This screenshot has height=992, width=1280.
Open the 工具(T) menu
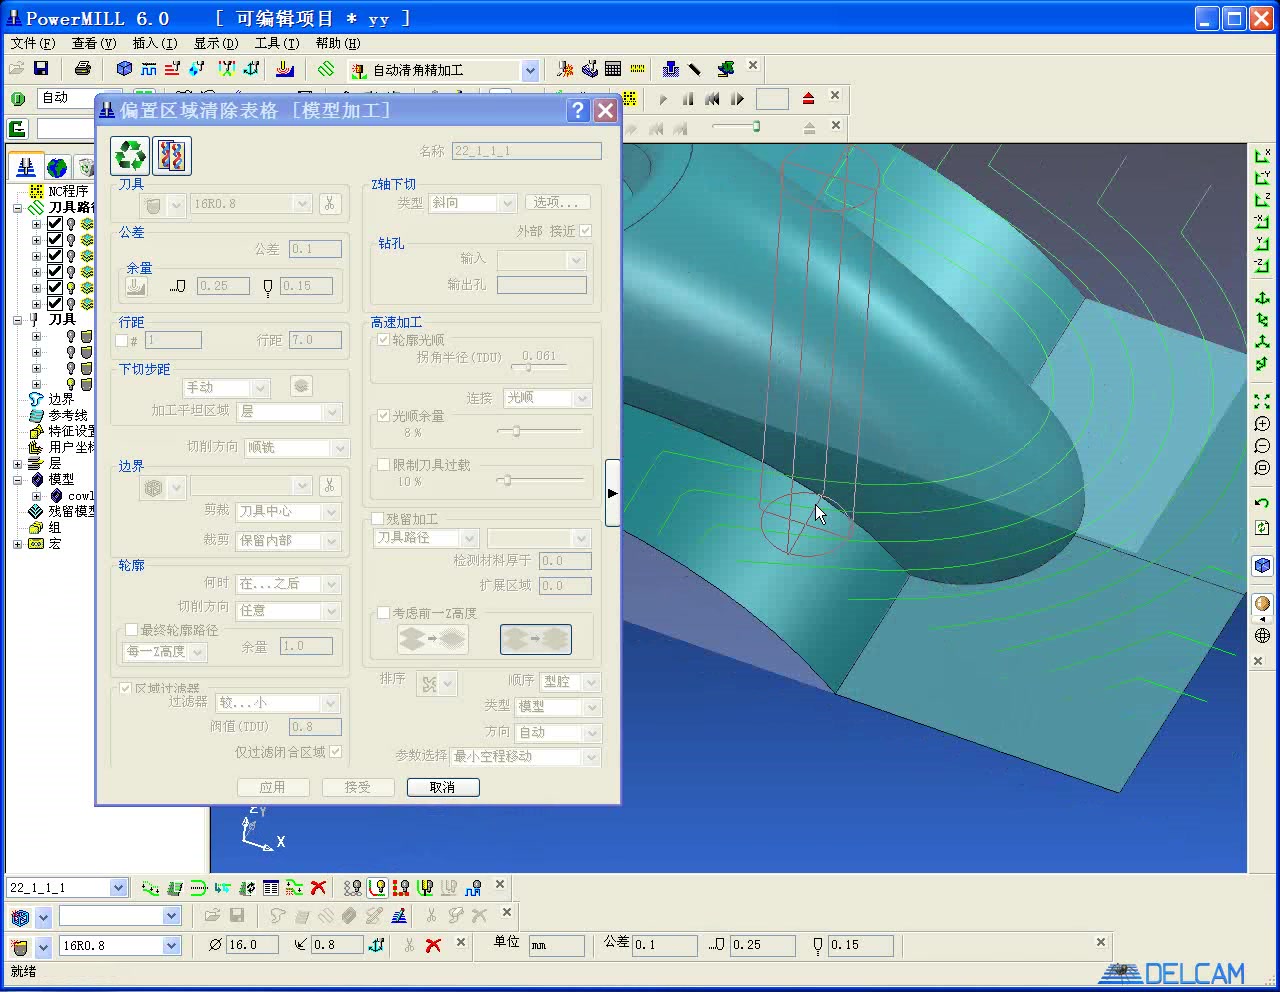click(277, 43)
